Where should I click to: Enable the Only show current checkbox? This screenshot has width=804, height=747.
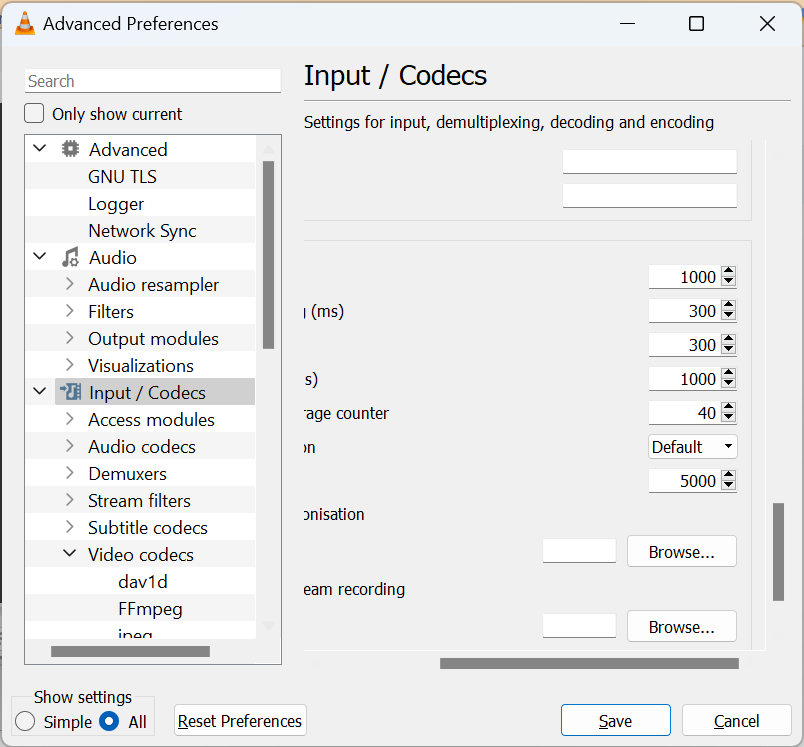tap(33, 113)
